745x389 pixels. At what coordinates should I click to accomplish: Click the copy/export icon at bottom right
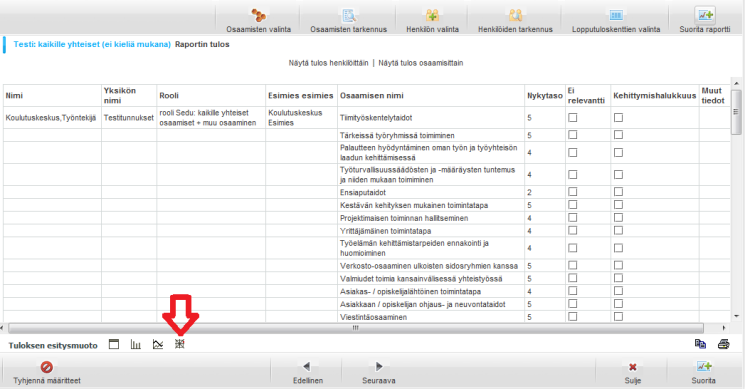click(700, 344)
